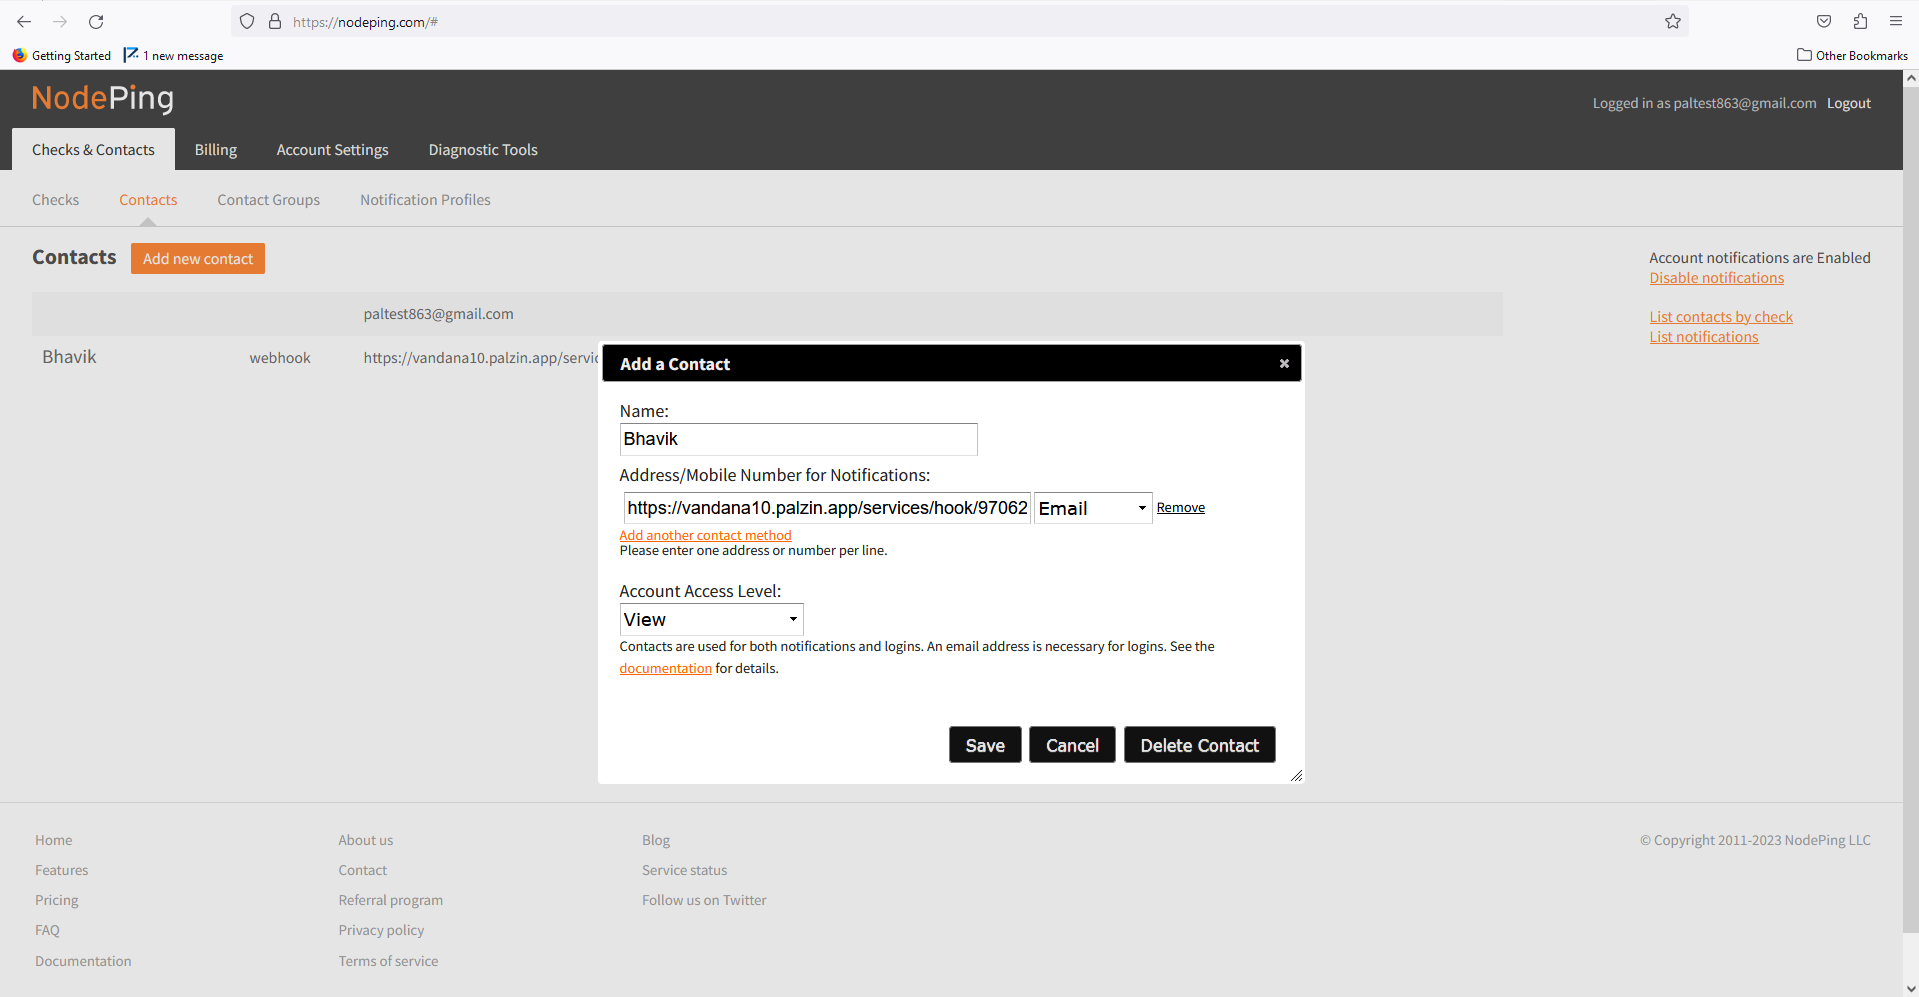This screenshot has height=997, width=1919.
Task: Click the browser URL address bar
Action: 960,21
